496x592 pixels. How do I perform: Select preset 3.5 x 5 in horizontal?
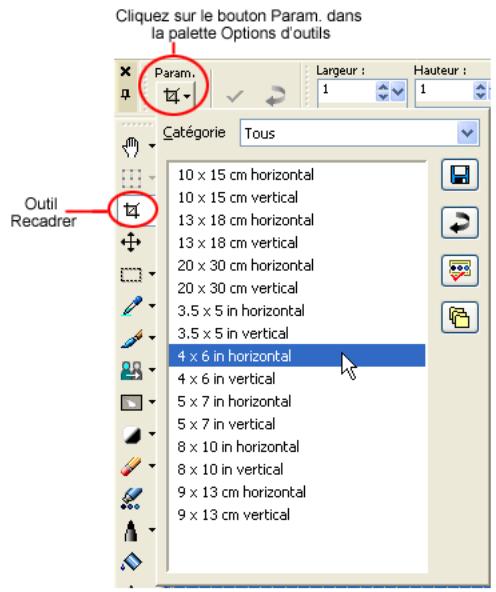tap(297, 311)
